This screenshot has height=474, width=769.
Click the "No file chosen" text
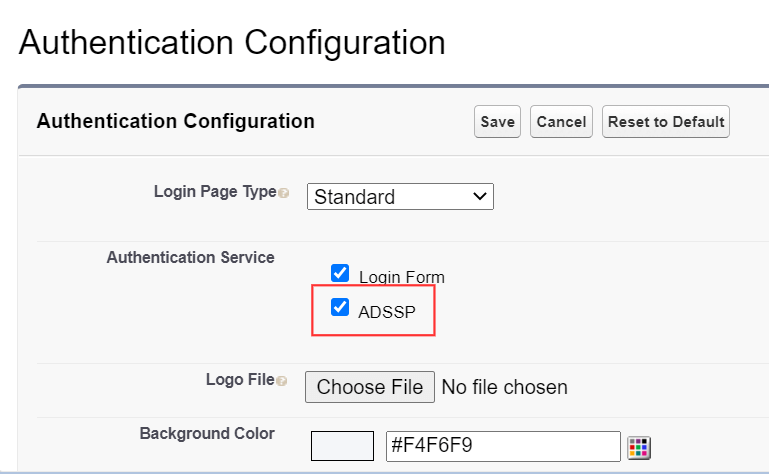pos(504,387)
